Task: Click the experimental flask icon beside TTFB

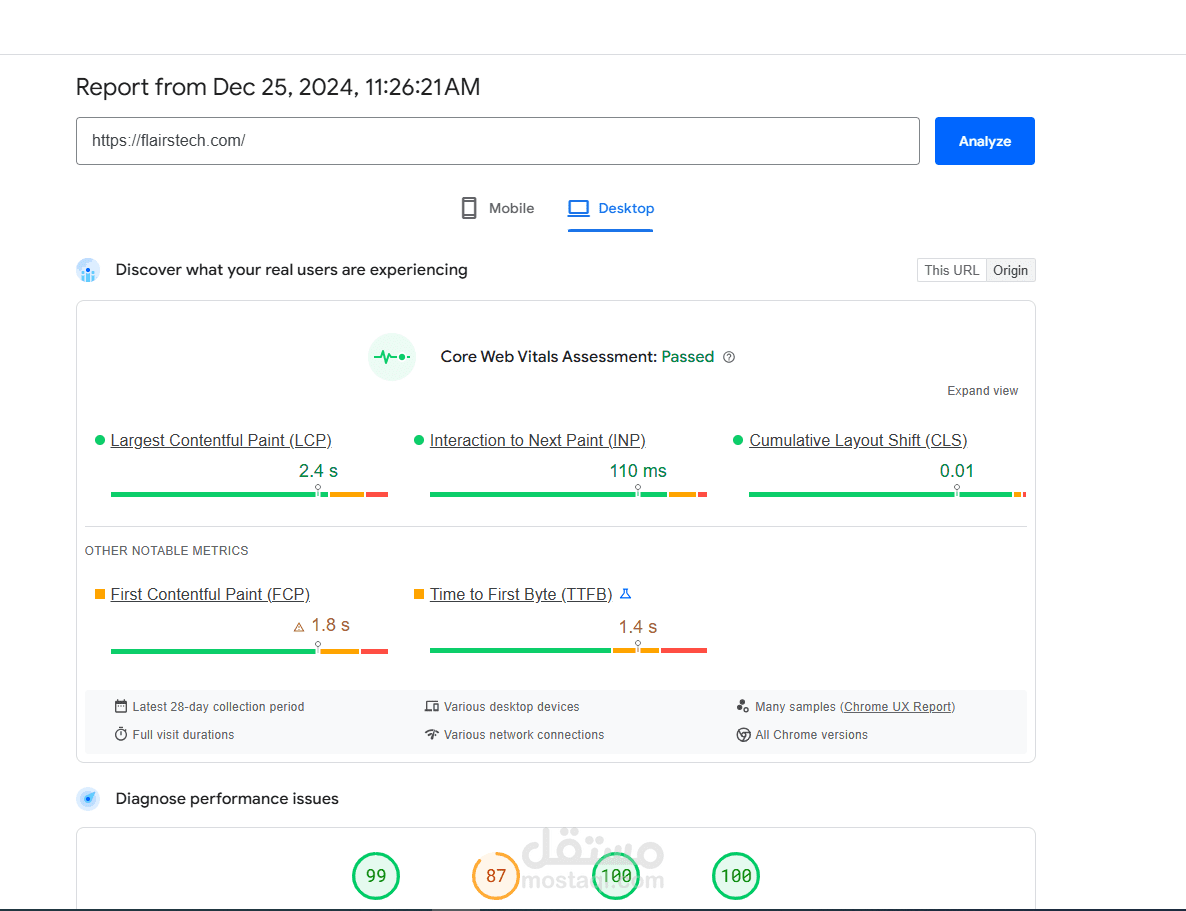Action: click(626, 594)
